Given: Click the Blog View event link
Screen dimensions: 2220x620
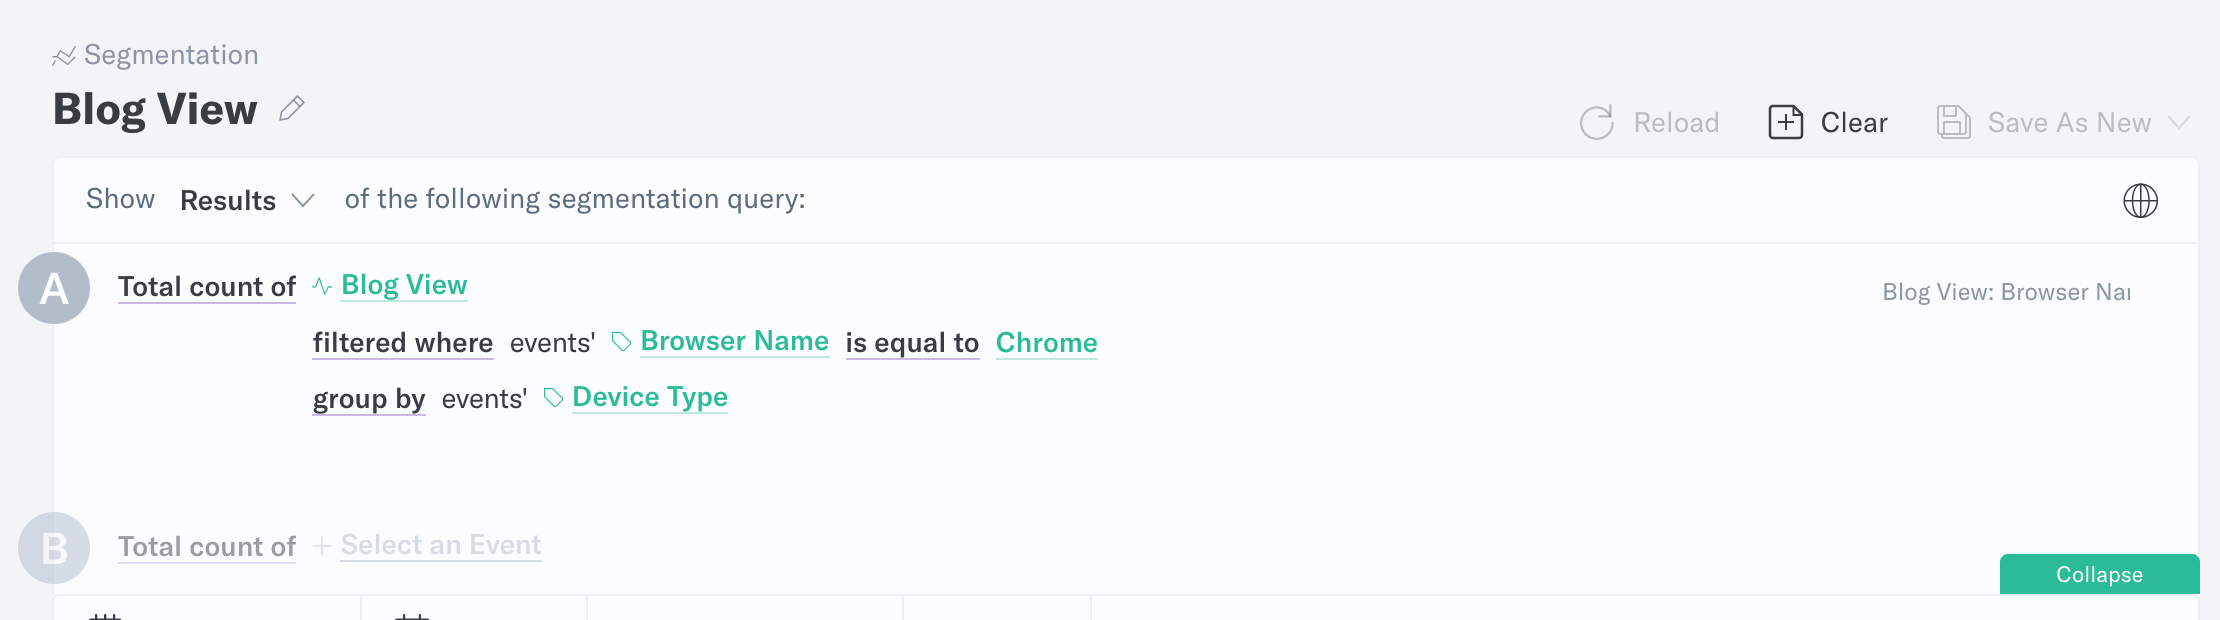Looking at the screenshot, I should click(404, 286).
